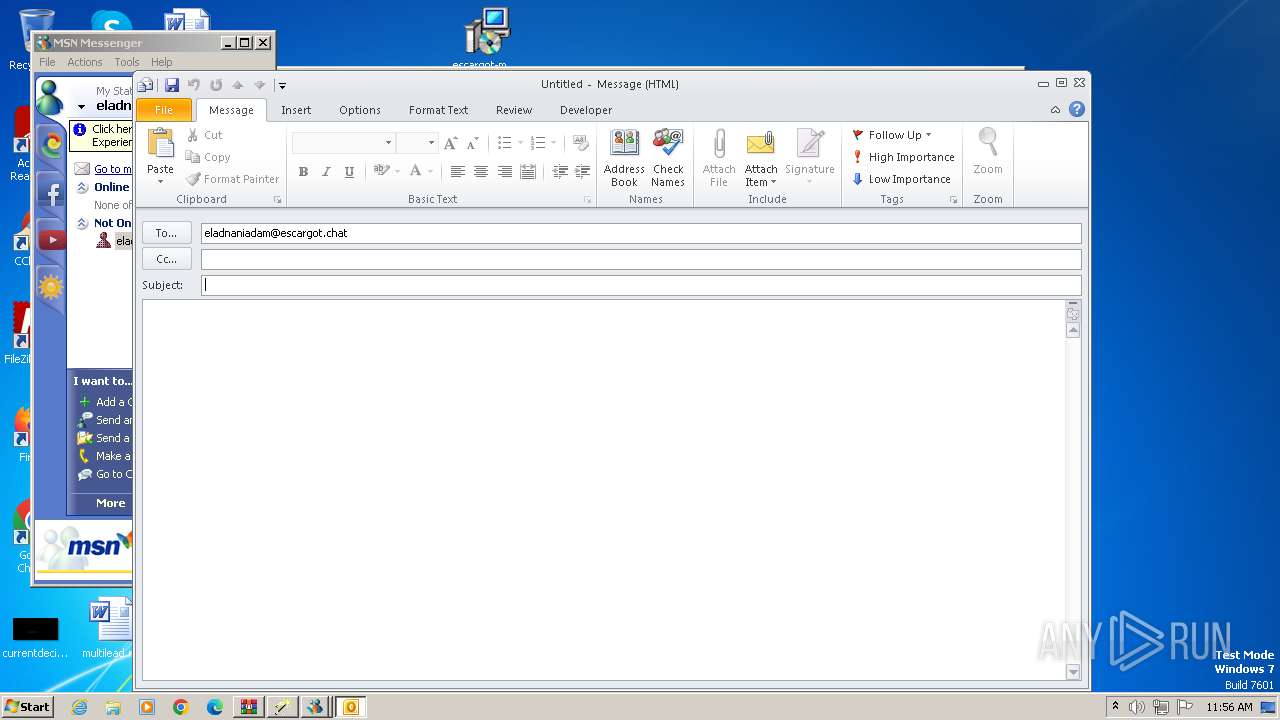Toggle Low Importance tag
The image size is (1280, 720).
pos(901,179)
